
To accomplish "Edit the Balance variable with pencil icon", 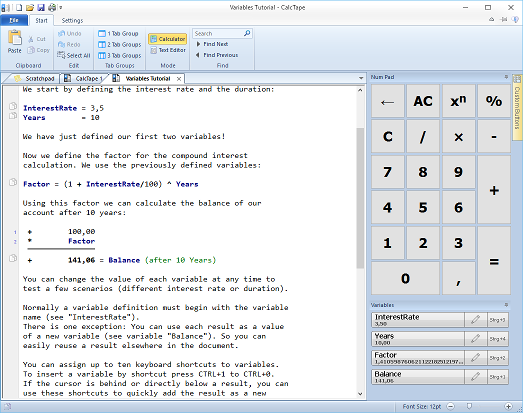I will (x=476, y=377).
